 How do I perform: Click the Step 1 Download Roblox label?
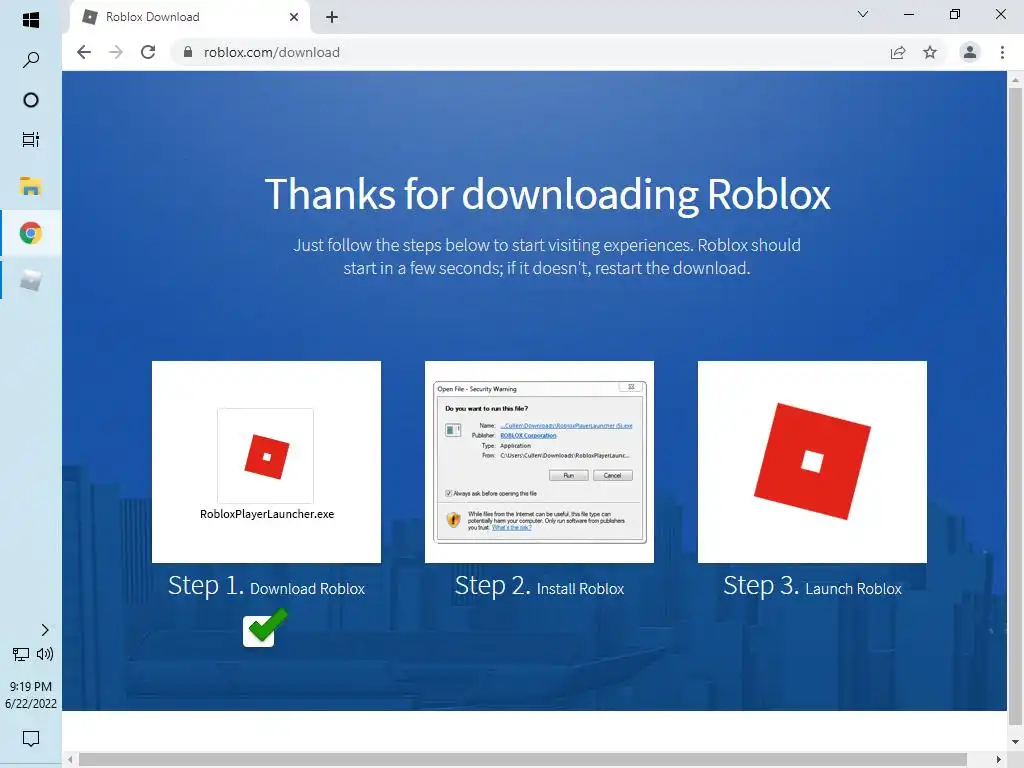click(x=266, y=586)
